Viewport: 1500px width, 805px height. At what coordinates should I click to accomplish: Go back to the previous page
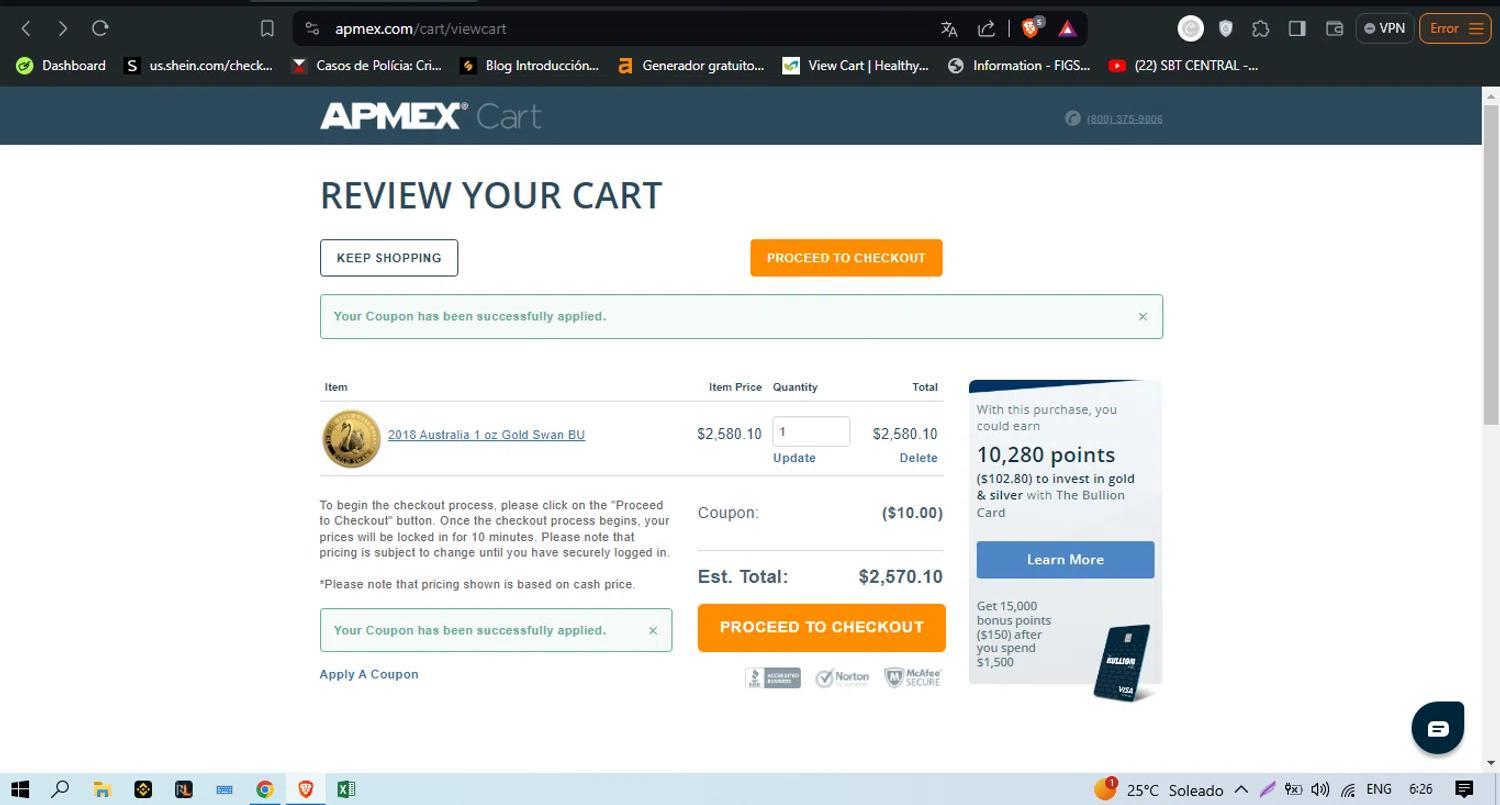27,28
